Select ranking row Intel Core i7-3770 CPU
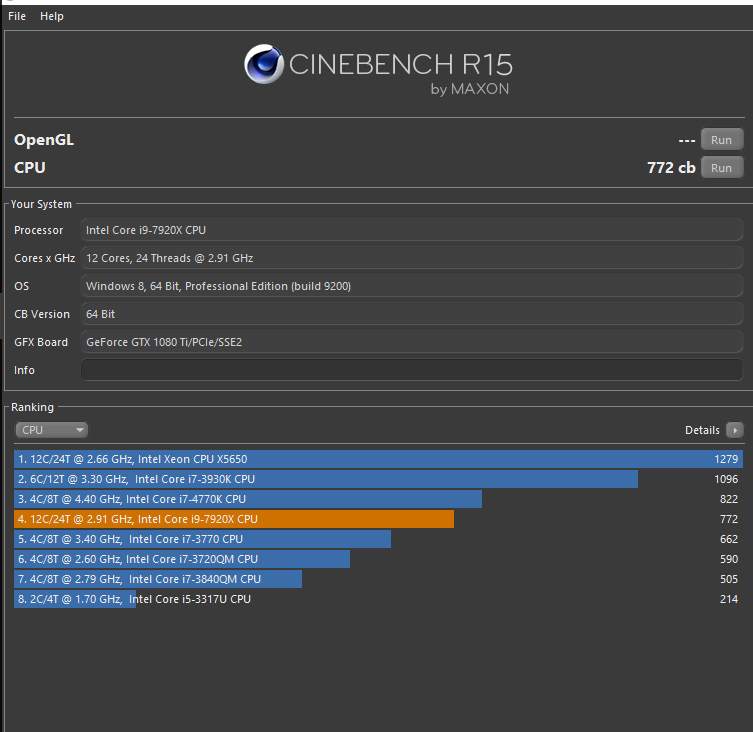753x732 pixels. point(378,539)
